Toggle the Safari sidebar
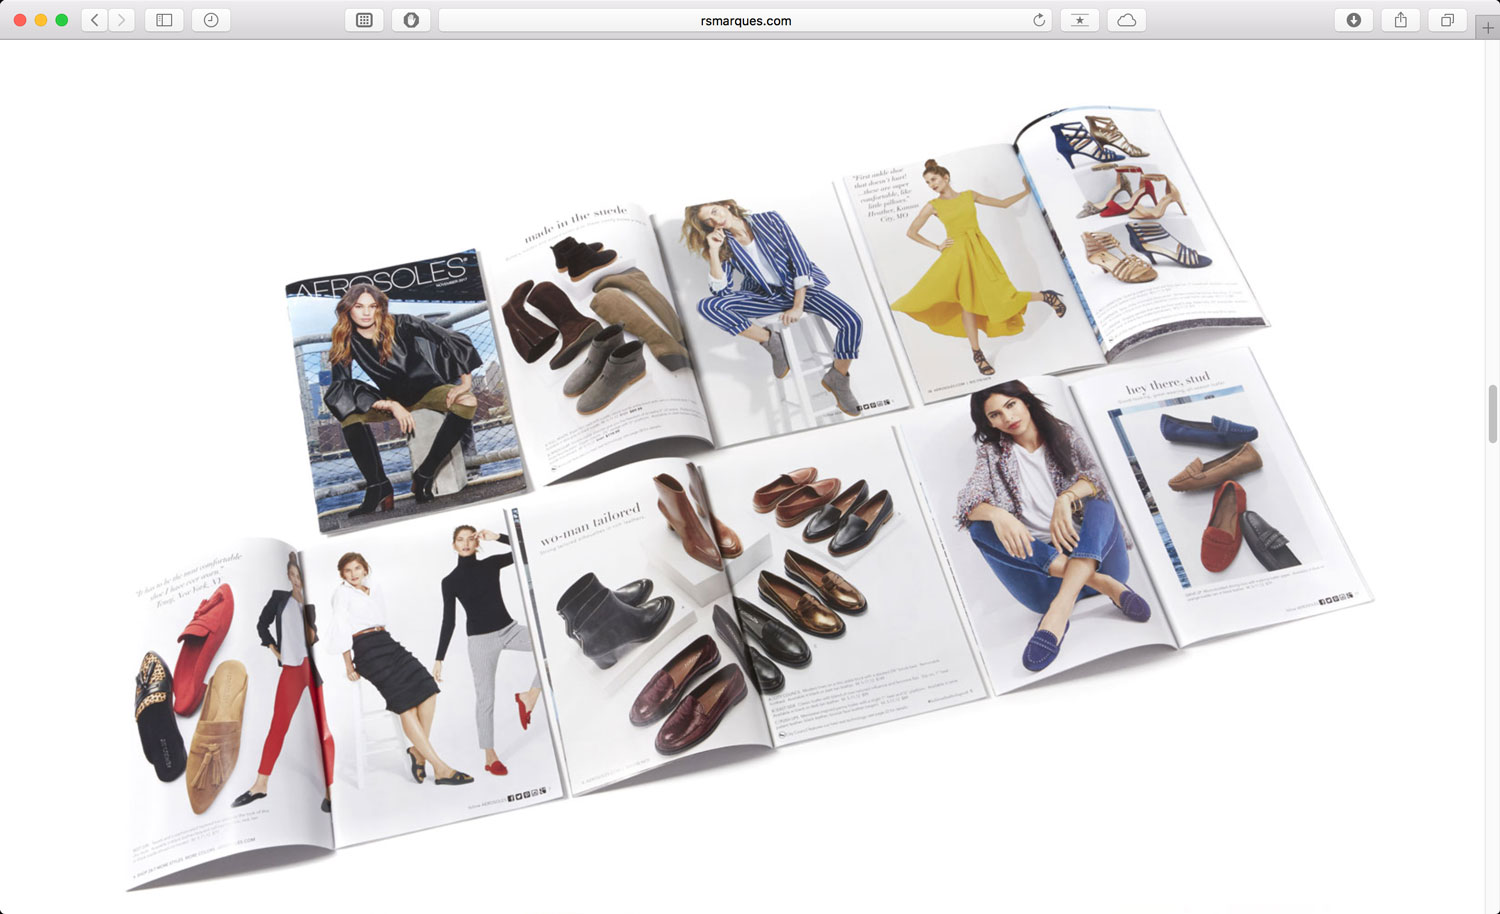 (164, 20)
